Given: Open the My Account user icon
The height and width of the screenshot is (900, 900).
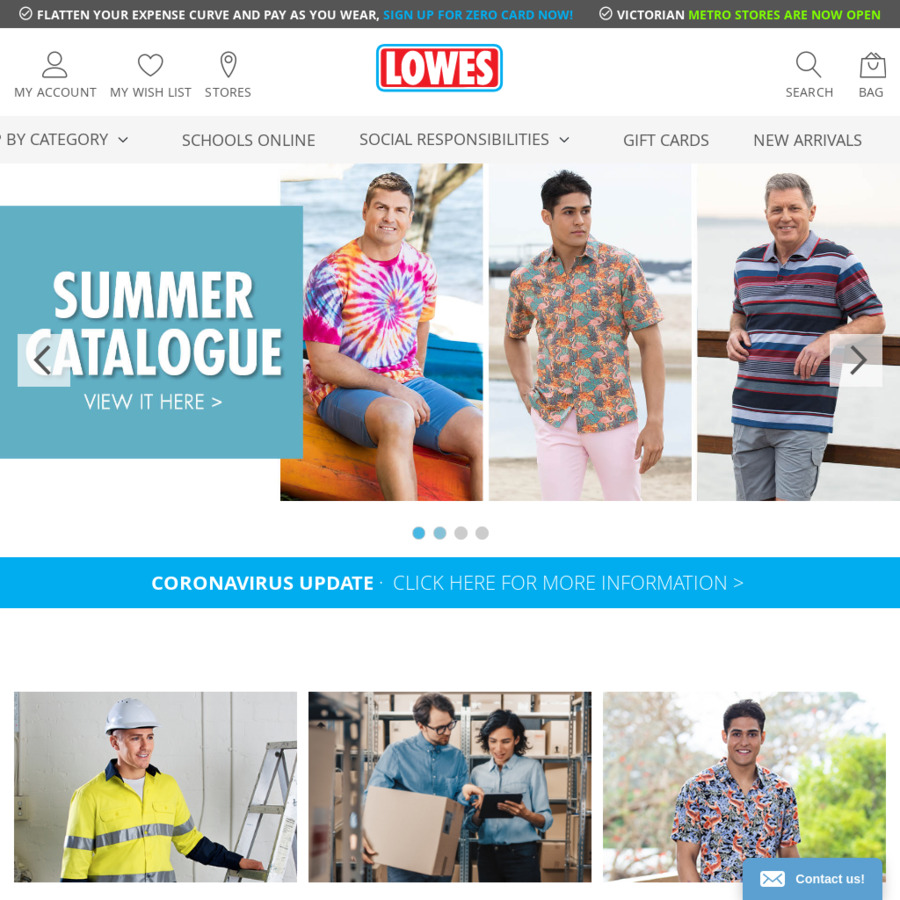Looking at the screenshot, I should pyautogui.click(x=55, y=65).
